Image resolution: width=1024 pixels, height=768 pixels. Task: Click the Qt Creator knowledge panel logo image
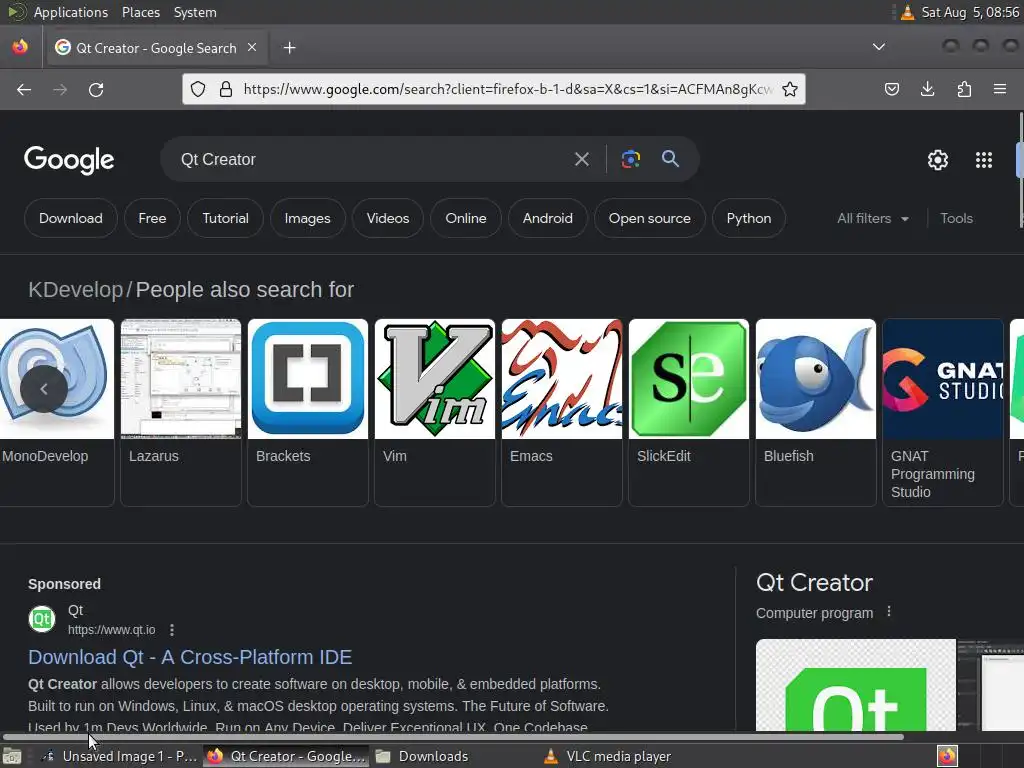[x=856, y=684]
